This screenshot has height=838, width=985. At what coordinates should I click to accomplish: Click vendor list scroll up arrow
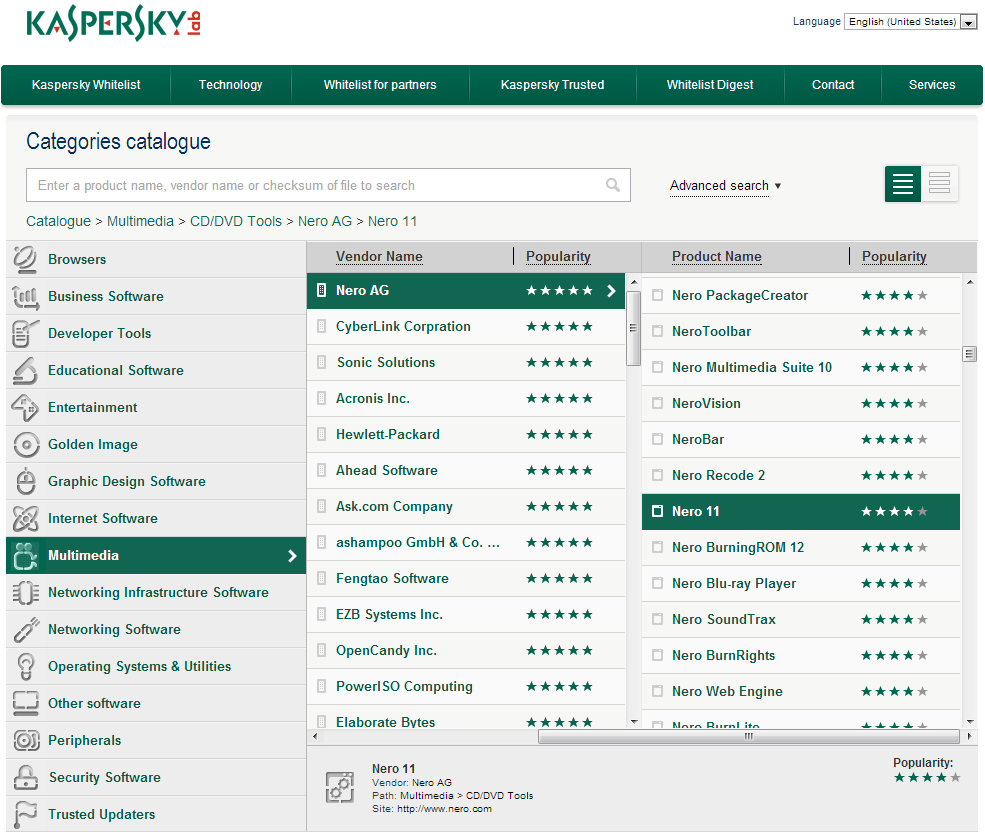click(634, 283)
